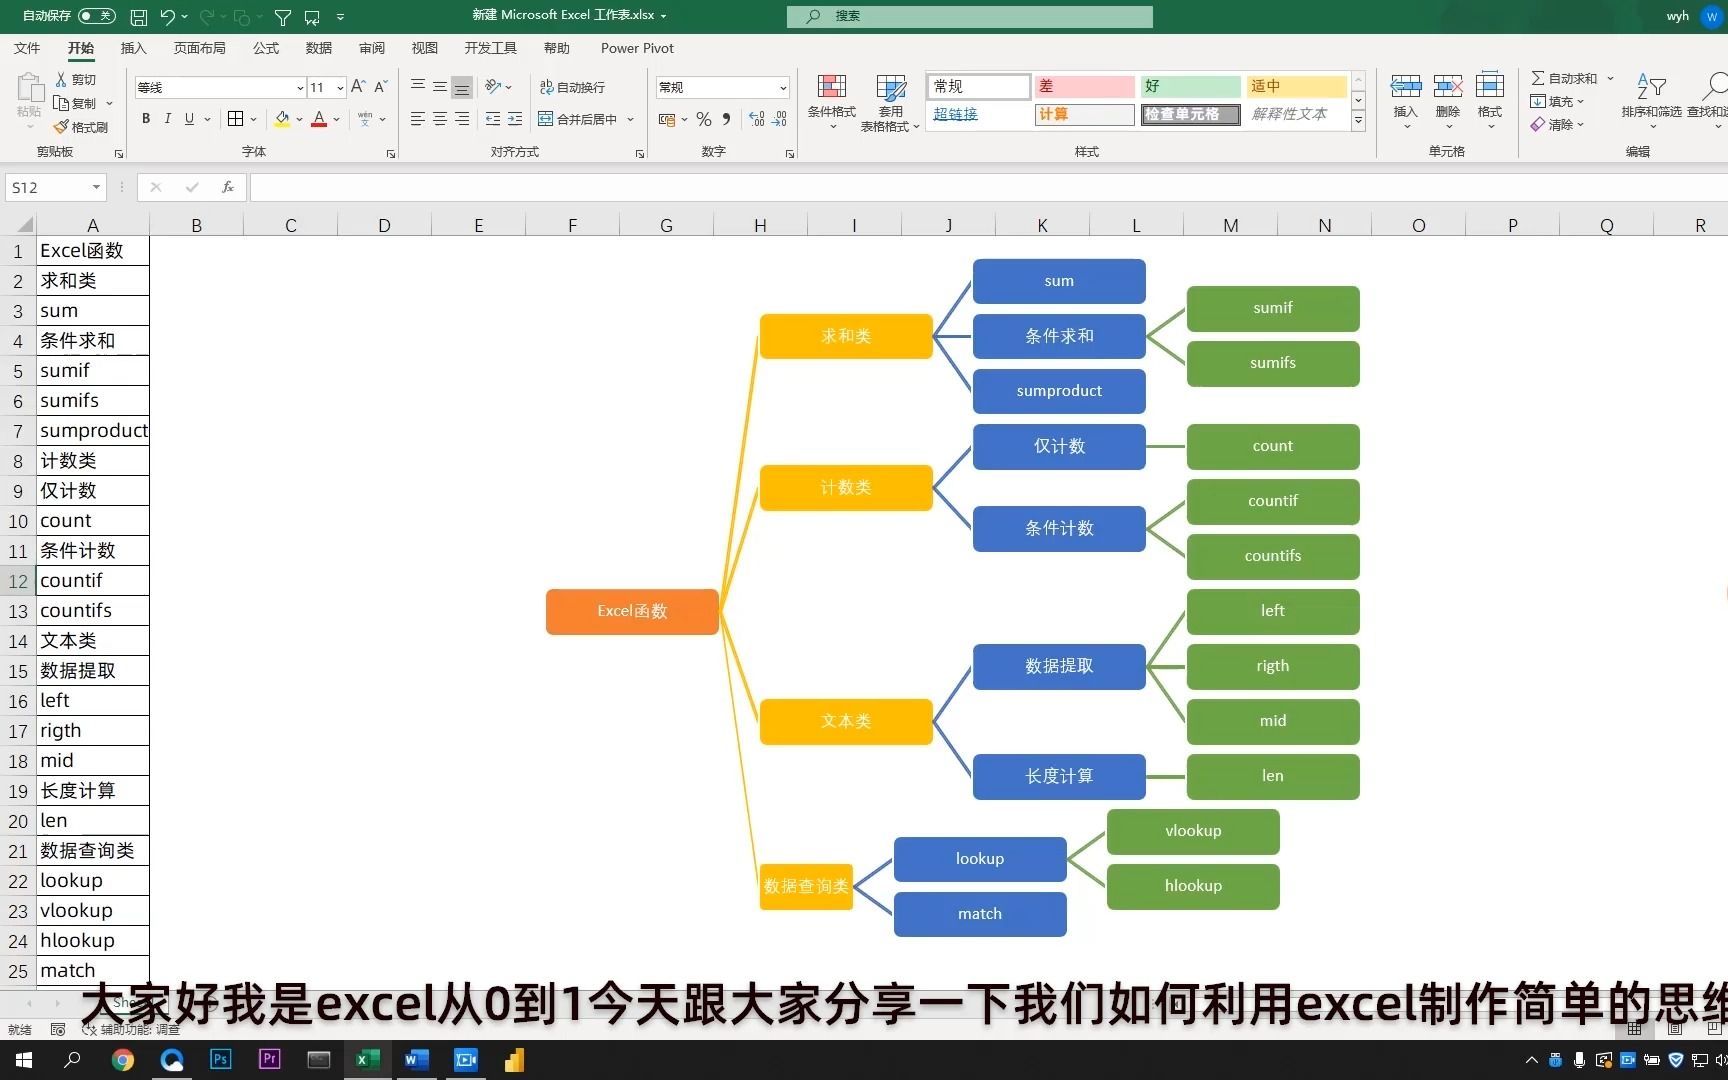Image resolution: width=1728 pixels, height=1080 pixels.
Task: Open the 页面布局 tab
Action: click(199, 48)
